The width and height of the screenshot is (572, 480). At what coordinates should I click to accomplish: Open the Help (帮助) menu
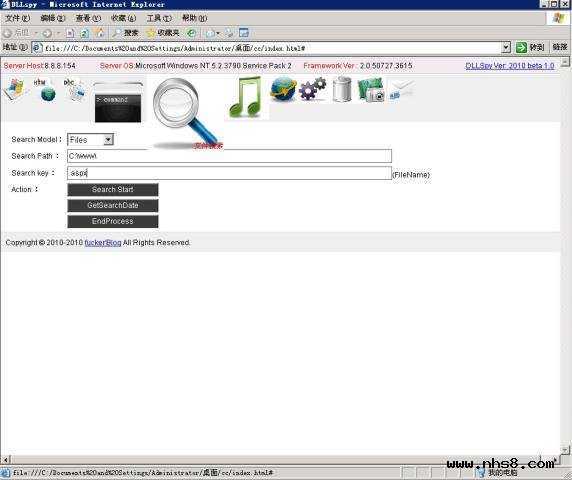tap(194, 18)
